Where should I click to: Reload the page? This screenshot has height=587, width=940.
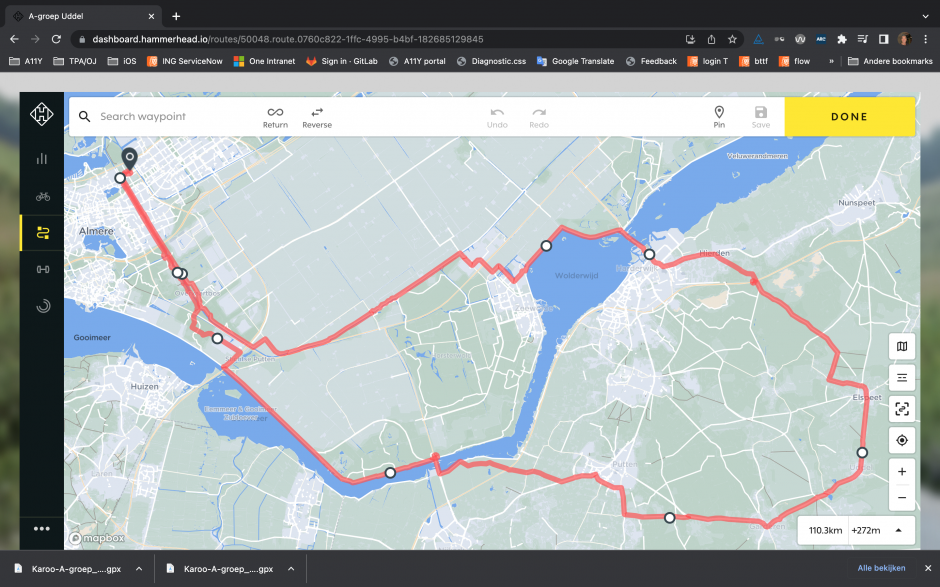coord(56,39)
